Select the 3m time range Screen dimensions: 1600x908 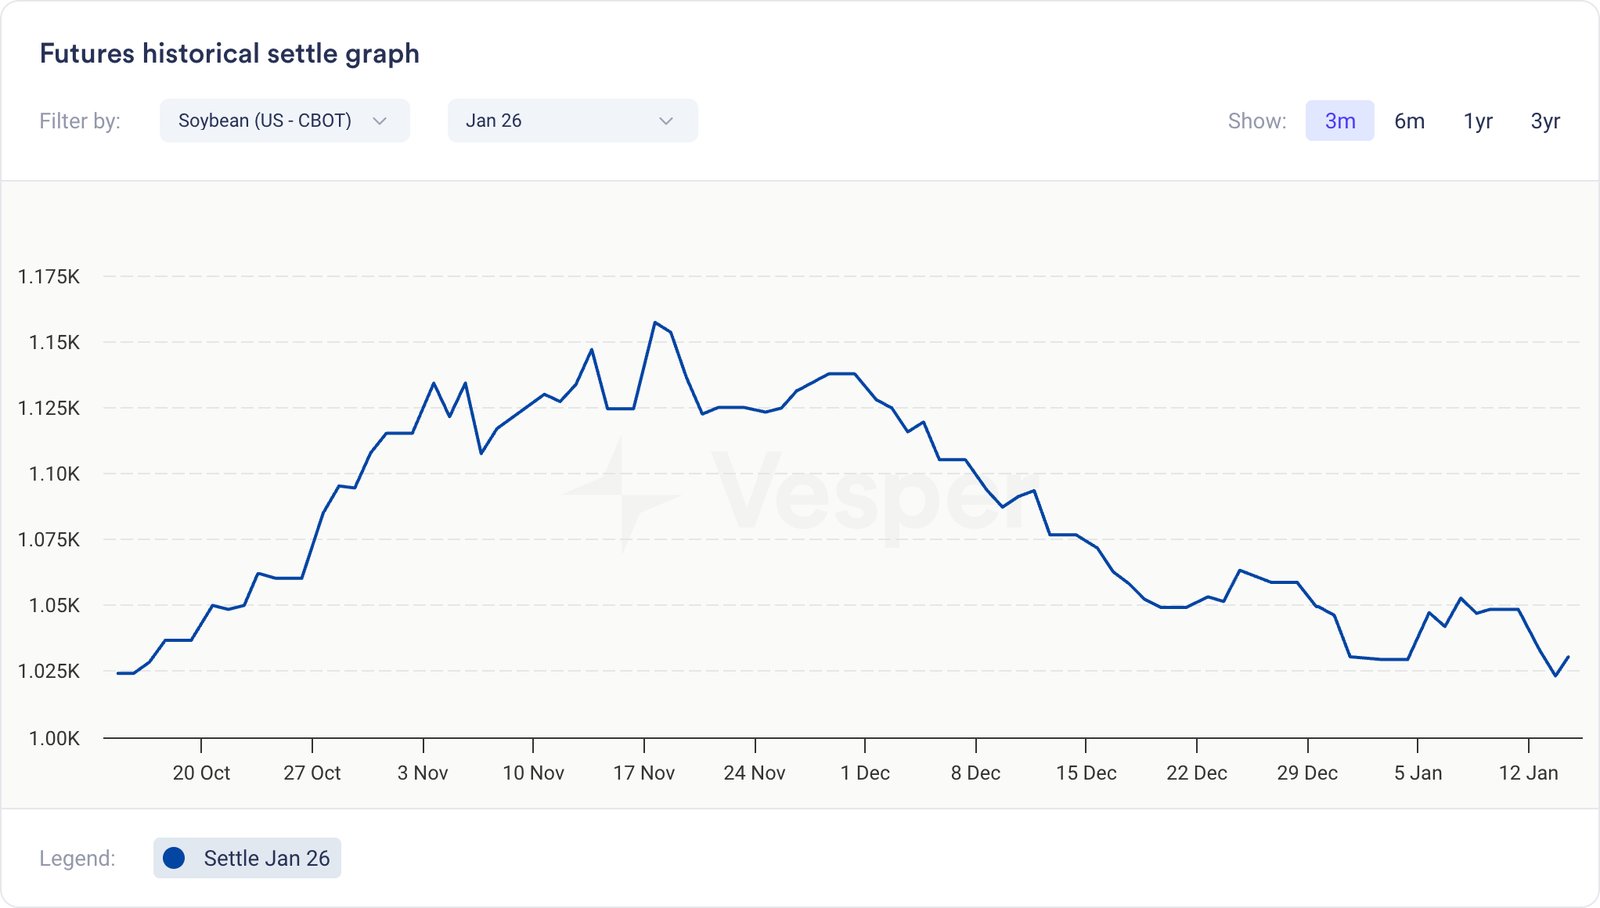point(1339,121)
